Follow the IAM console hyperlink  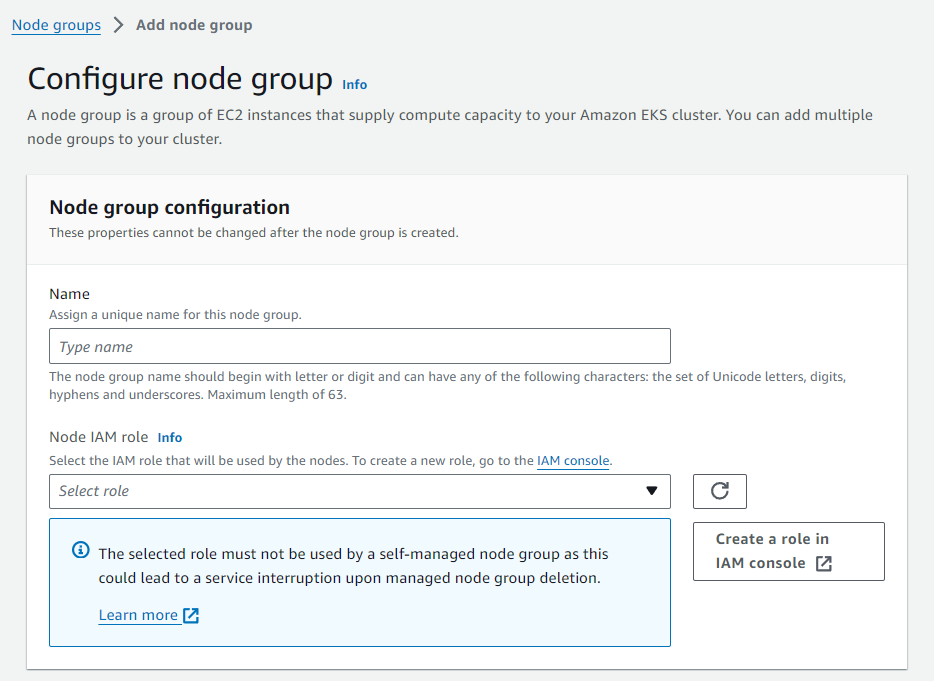[x=573, y=461]
